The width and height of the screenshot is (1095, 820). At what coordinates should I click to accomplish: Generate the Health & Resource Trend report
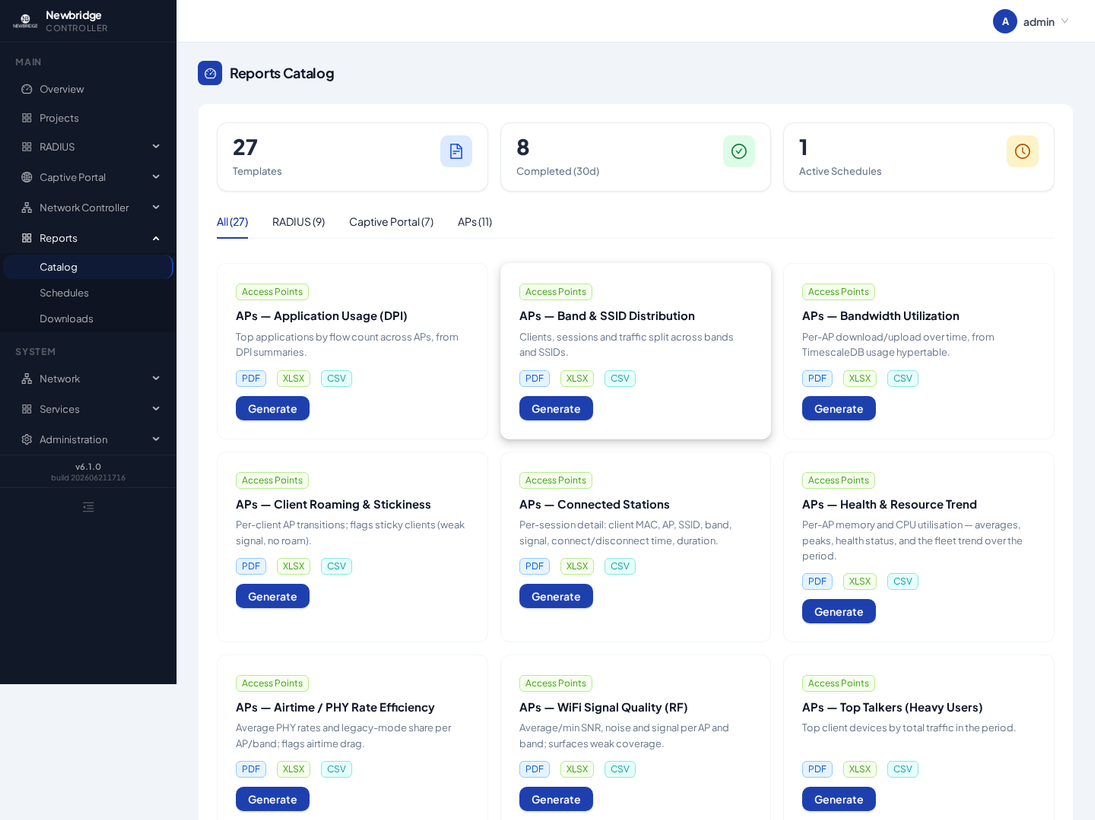[839, 612]
